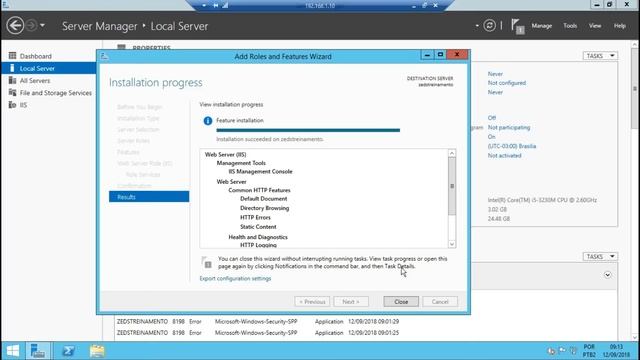Click IIS Management Console entry

point(260,171)
